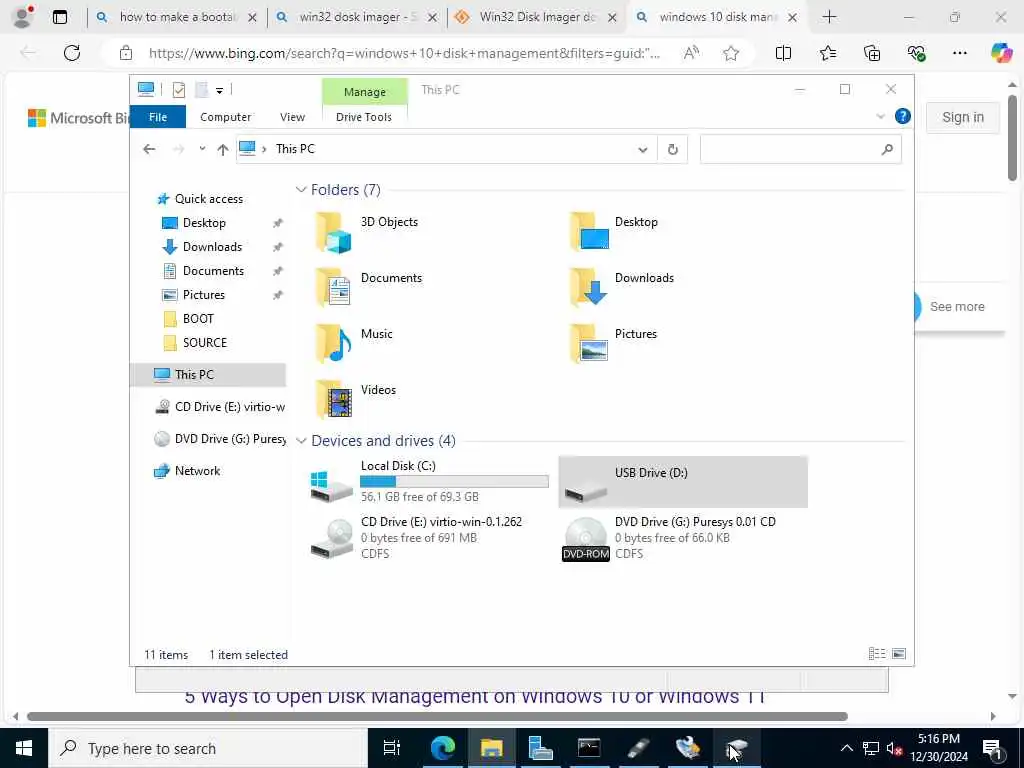Viewport: 1024px width, 768px height.
Task: Collapse the Devices and drives (4) group
Action: pos(301,441)
